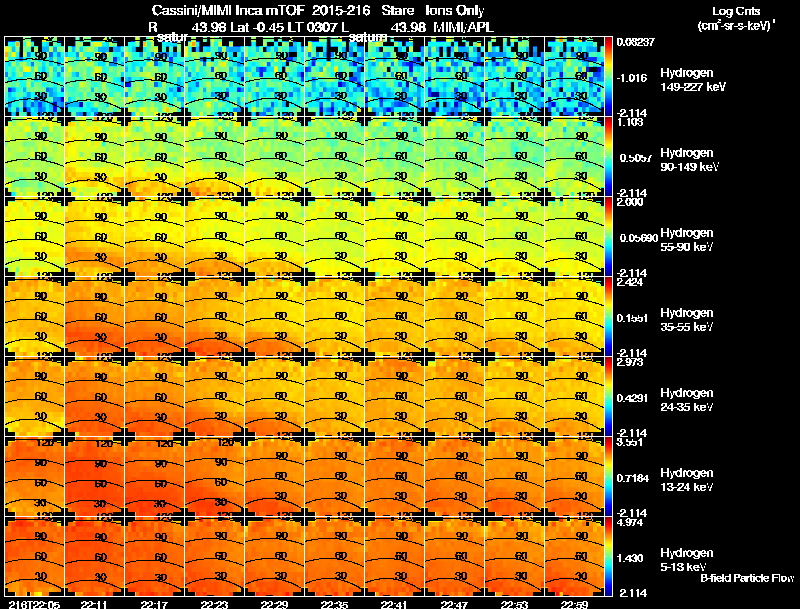The image size is (800, 609).
Task: Click the '22:35' time label
Action: click(334, 604)
